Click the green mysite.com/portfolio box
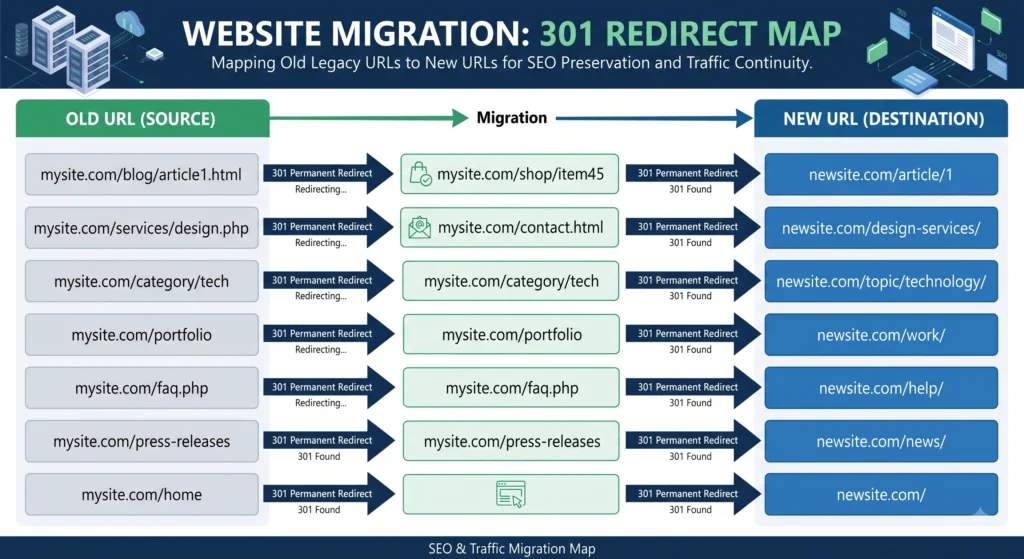Screen dimensions: 1024x559 511,334
